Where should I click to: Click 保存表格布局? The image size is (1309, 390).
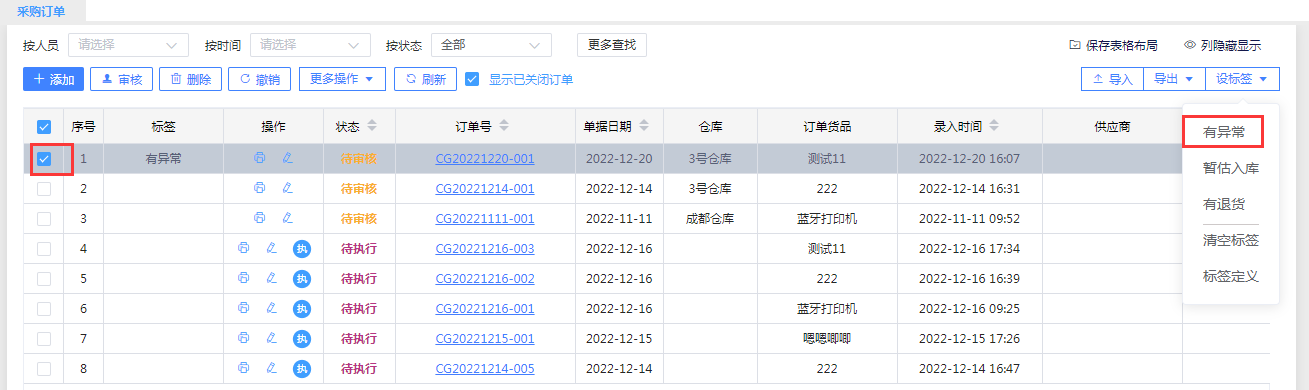click(1113, 45)
